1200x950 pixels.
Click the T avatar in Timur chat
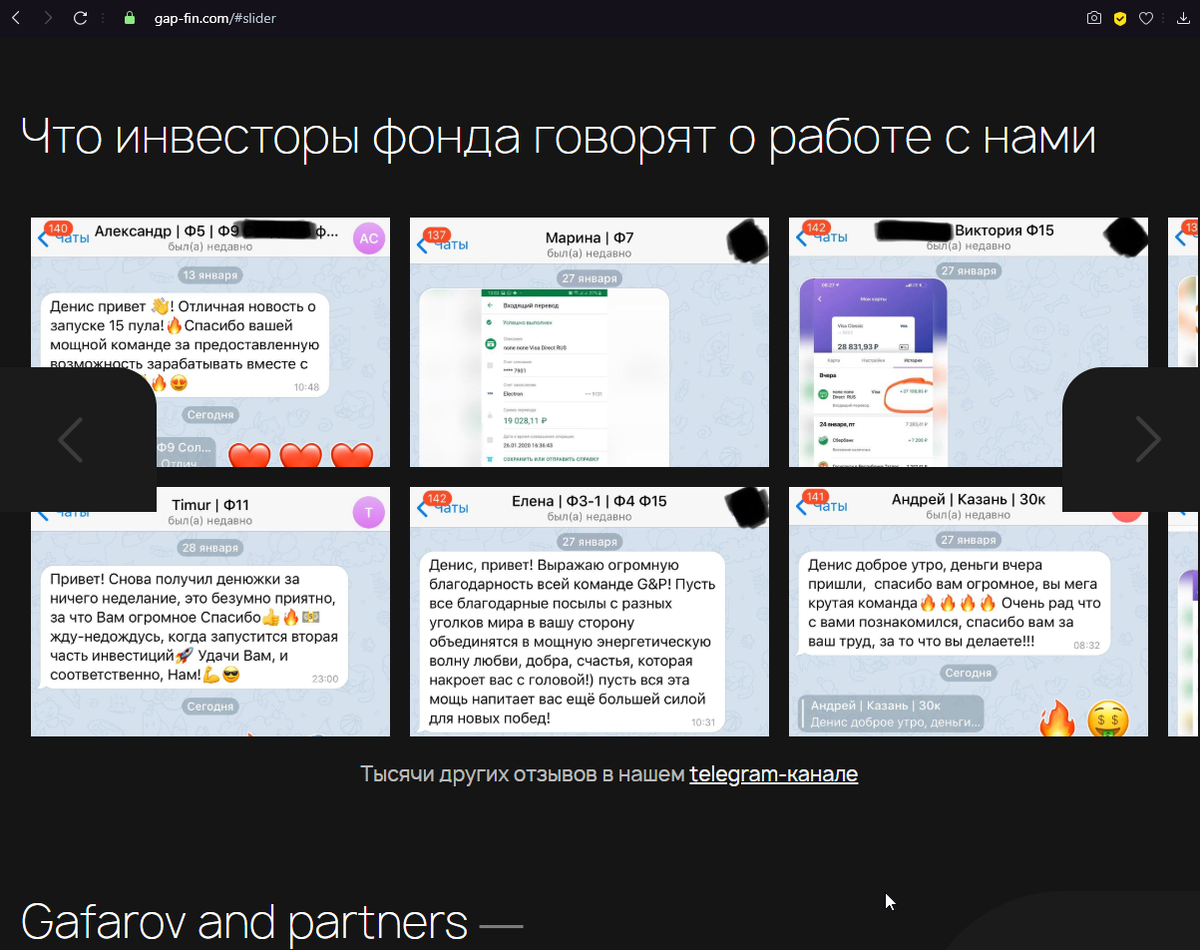(x=368, y=513)
